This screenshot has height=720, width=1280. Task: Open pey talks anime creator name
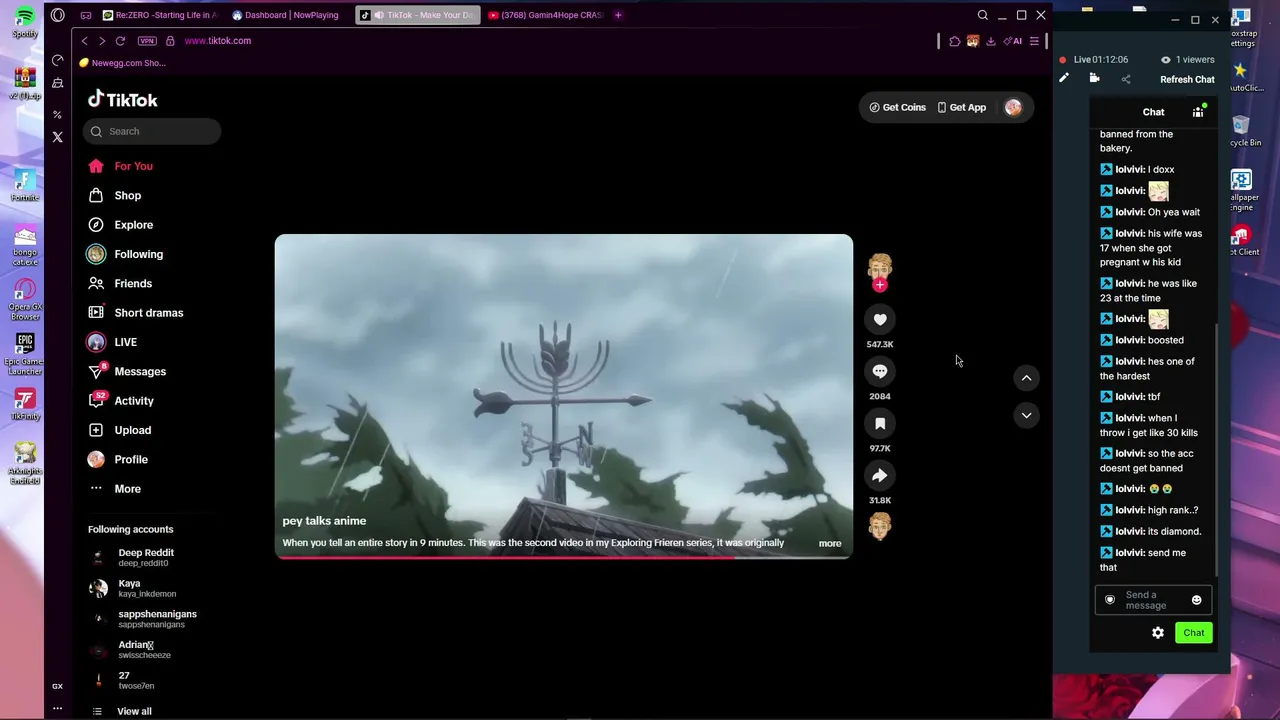324,521
